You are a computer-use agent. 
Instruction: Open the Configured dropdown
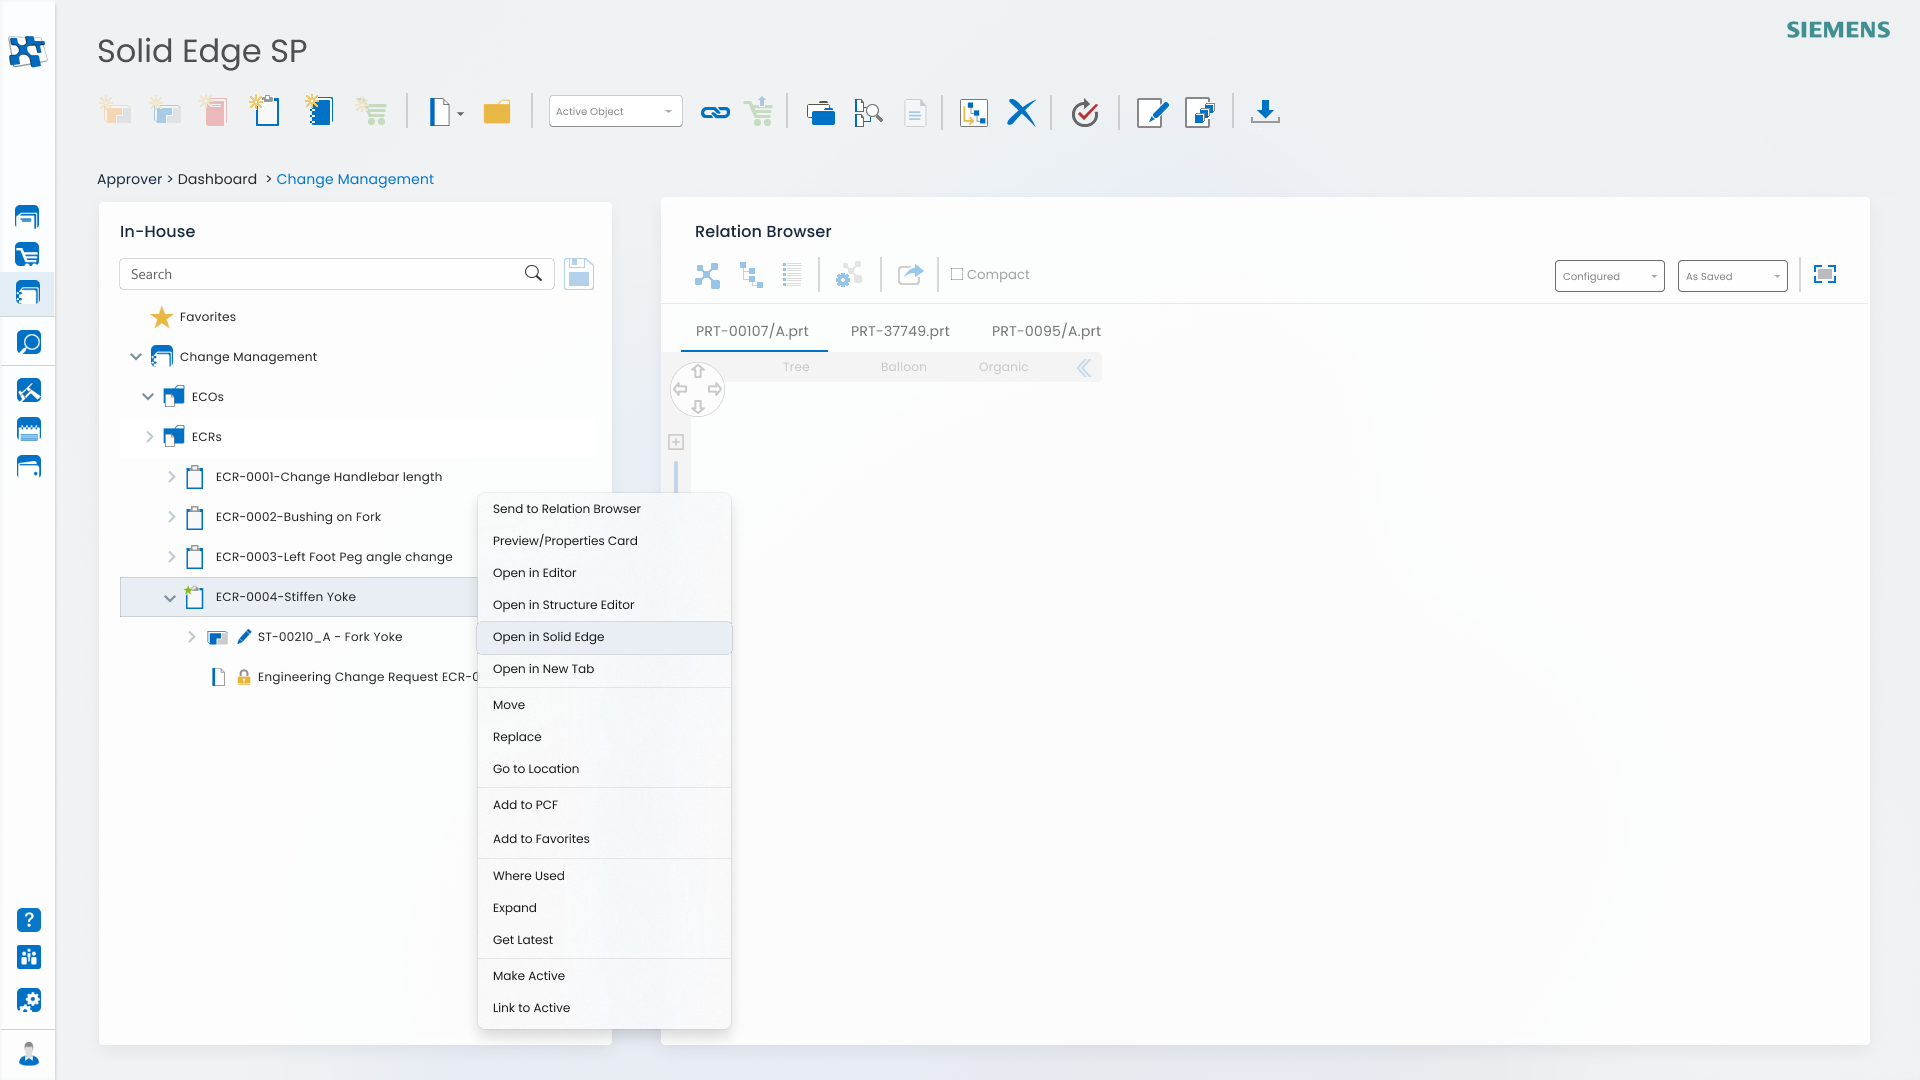(x=1610, y=276)
